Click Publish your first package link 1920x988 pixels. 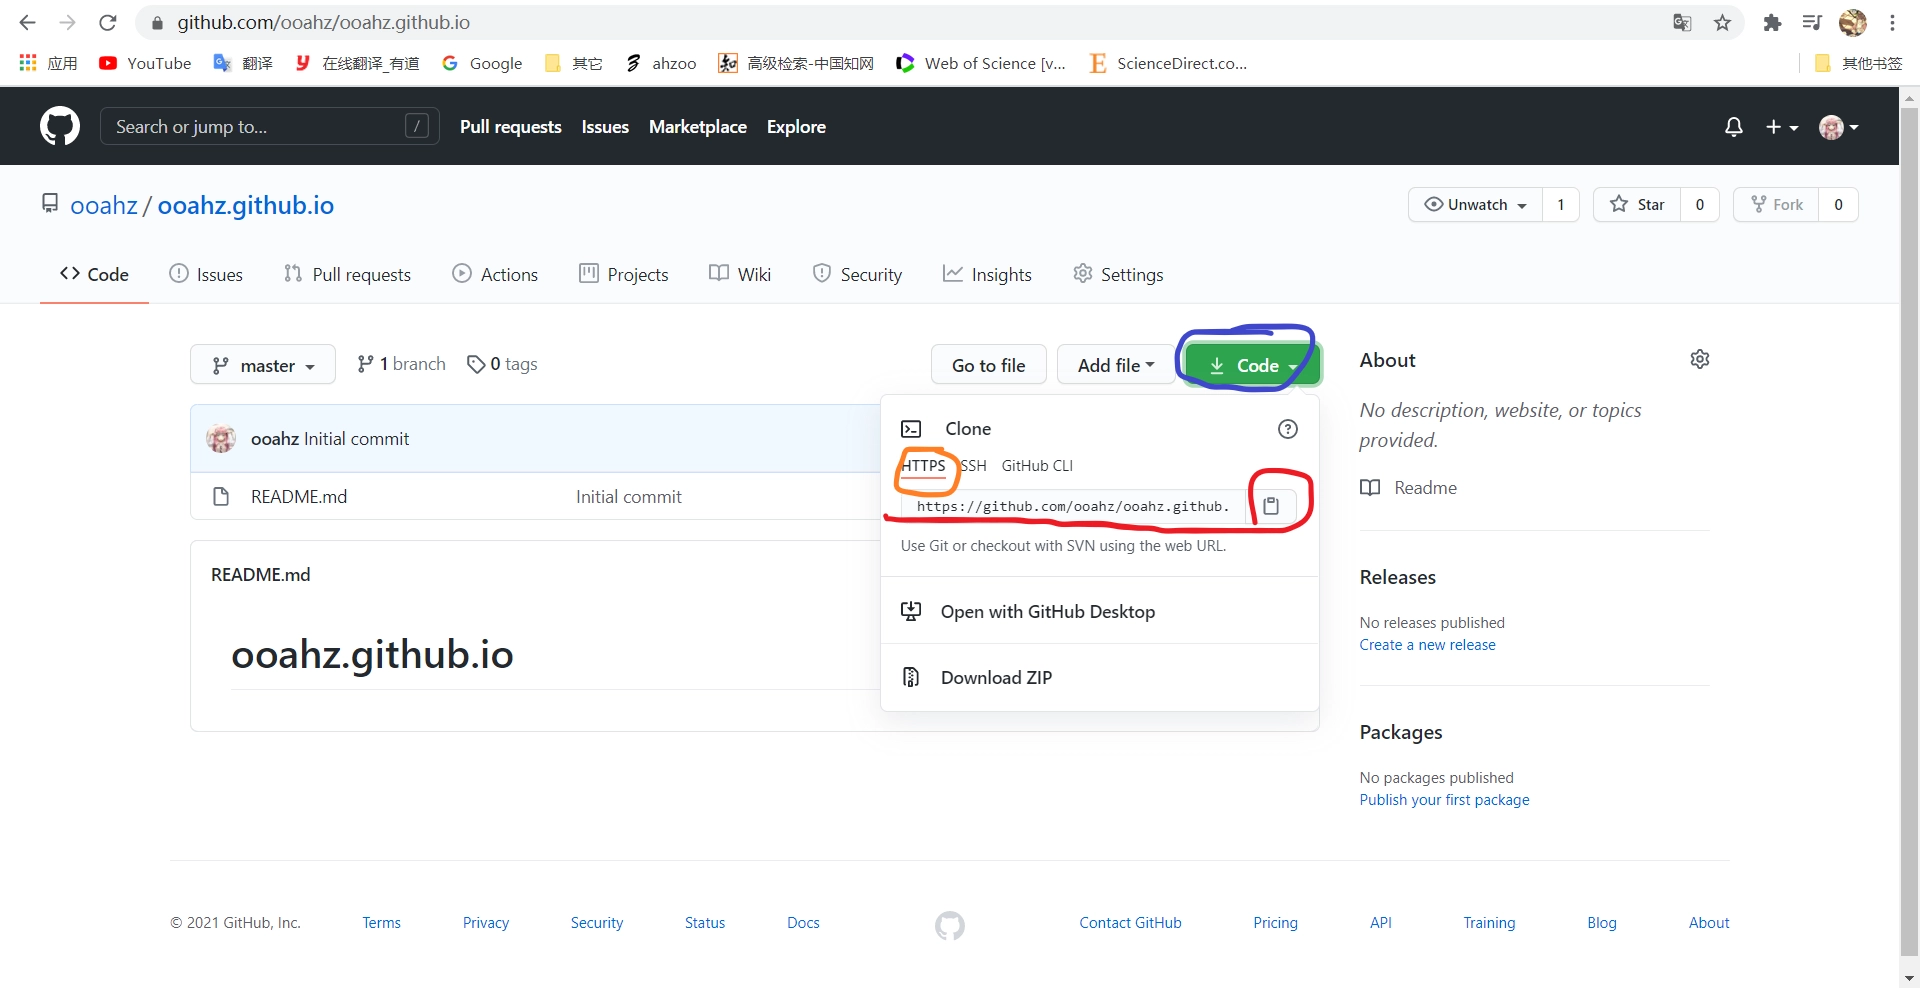pyautogui.click(x=1444, y=800)
